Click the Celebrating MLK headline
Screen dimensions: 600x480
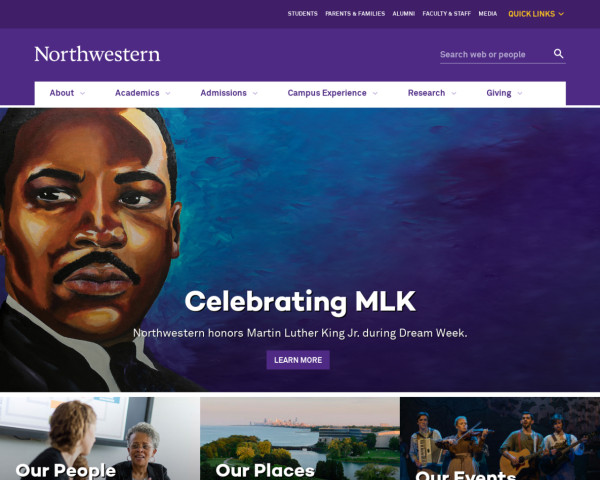[x=300, y=302]
